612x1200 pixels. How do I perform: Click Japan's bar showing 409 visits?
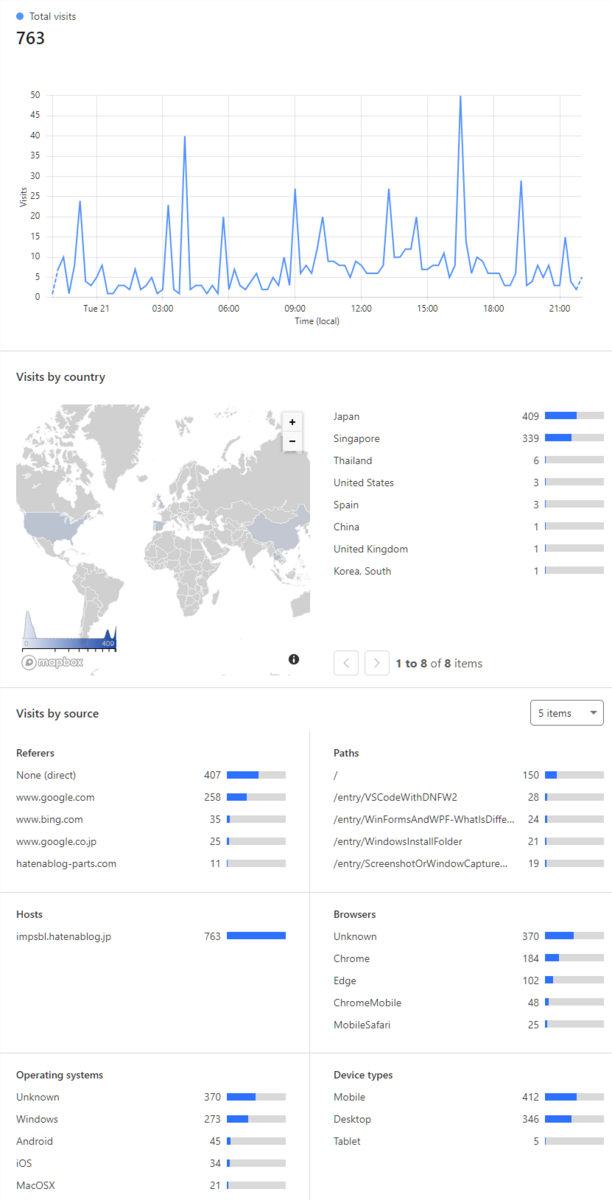pos(574,416)
